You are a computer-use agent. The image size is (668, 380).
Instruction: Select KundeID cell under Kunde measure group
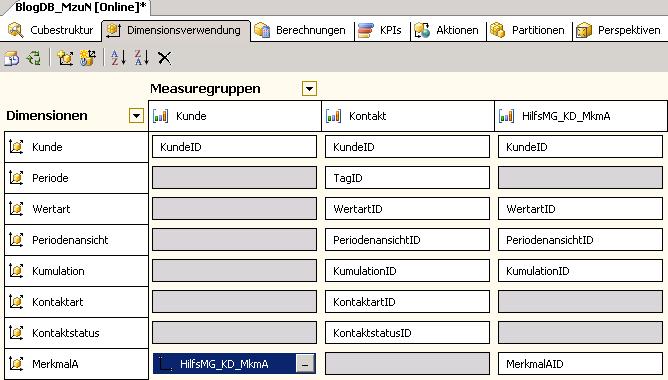[x=234, y=147]
